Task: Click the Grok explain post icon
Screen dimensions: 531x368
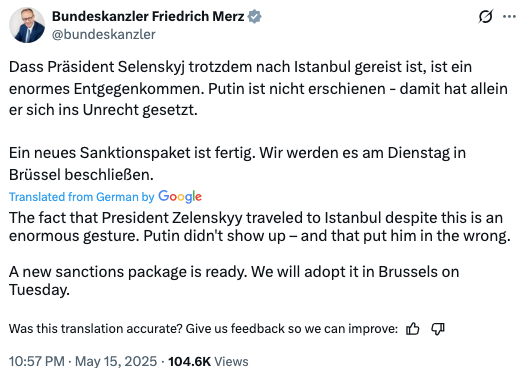Action: 485,16
